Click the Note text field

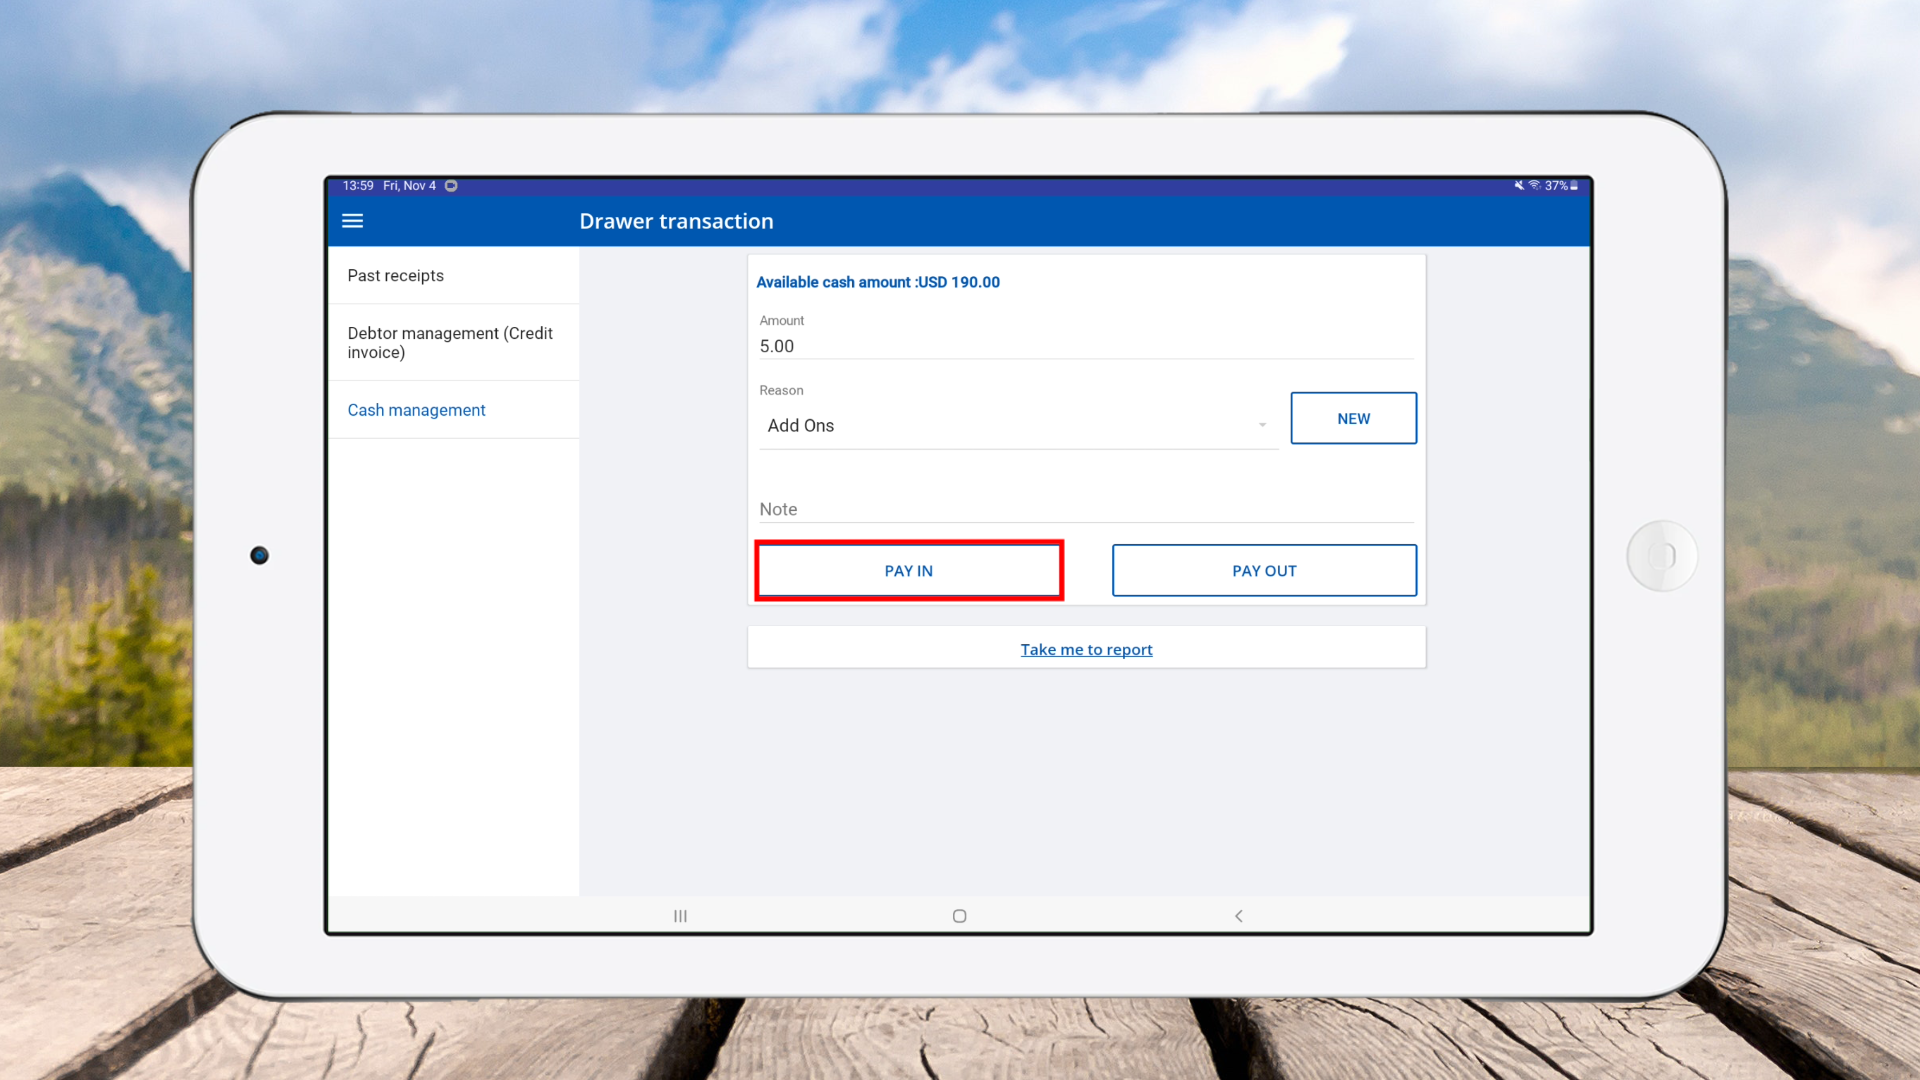coord(1085,509)
